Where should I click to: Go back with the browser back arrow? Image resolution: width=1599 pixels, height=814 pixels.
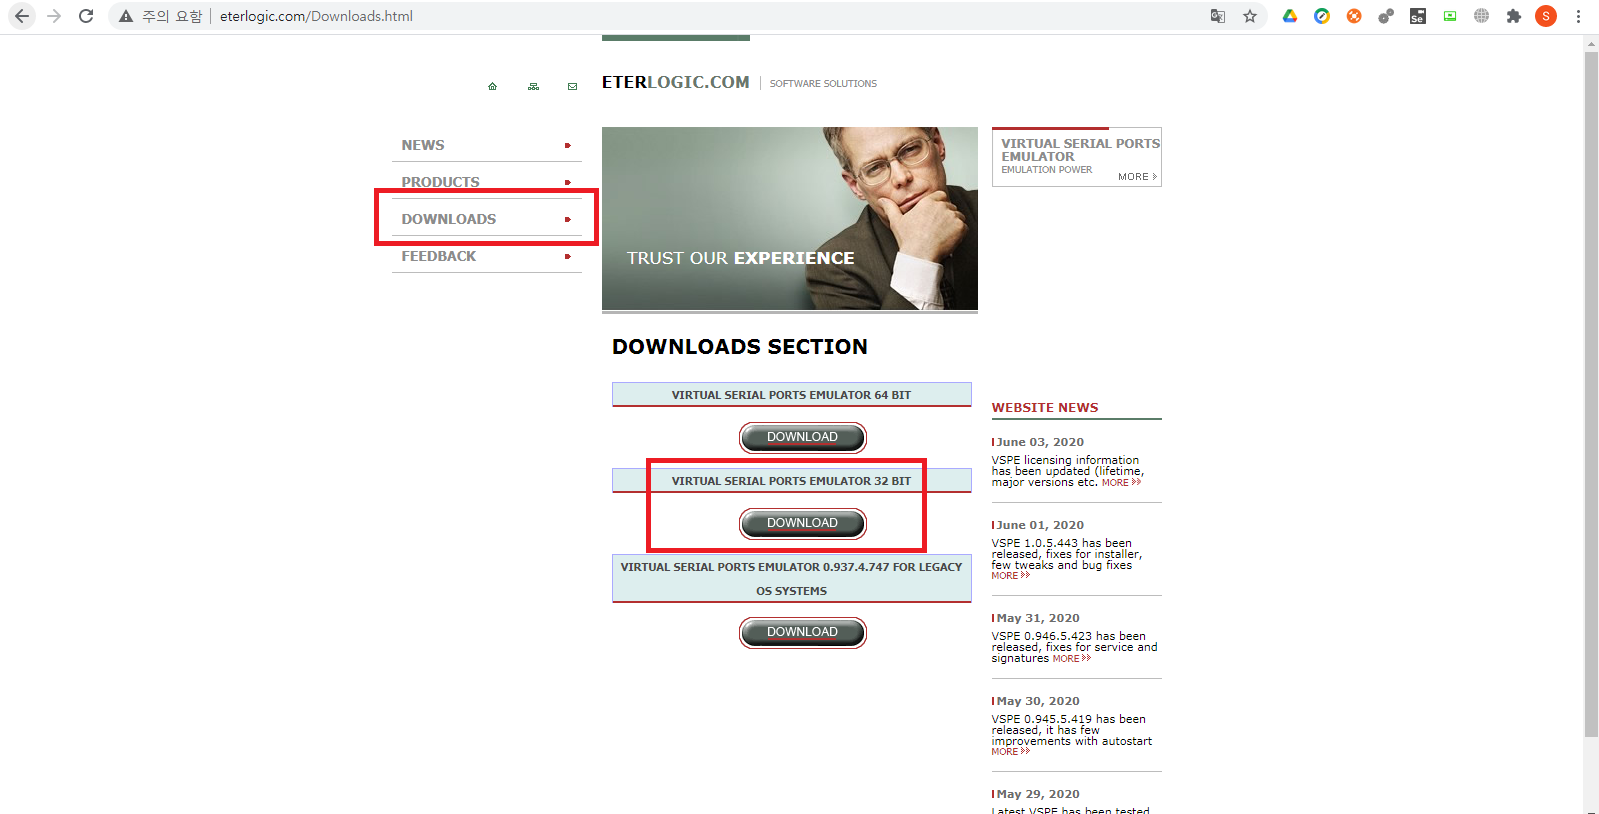22,16
